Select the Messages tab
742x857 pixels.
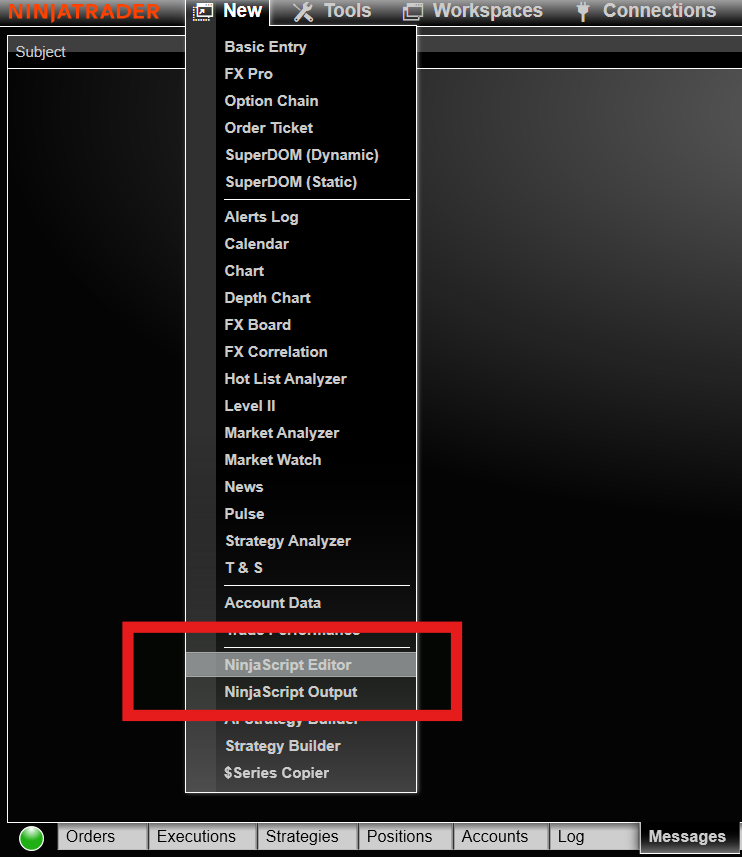688,837
